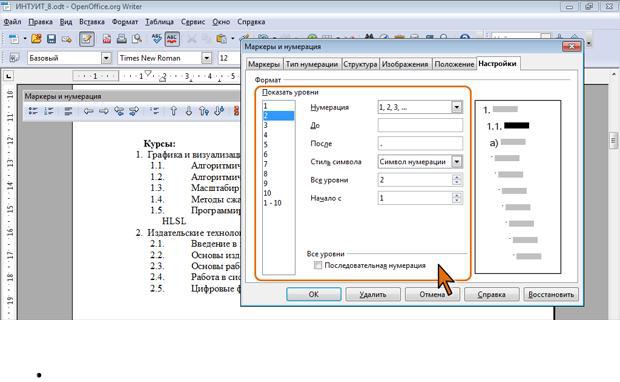The image size is (620, 382).
Task: Increase the Все уровни value
Action: (x=457, y=177)
